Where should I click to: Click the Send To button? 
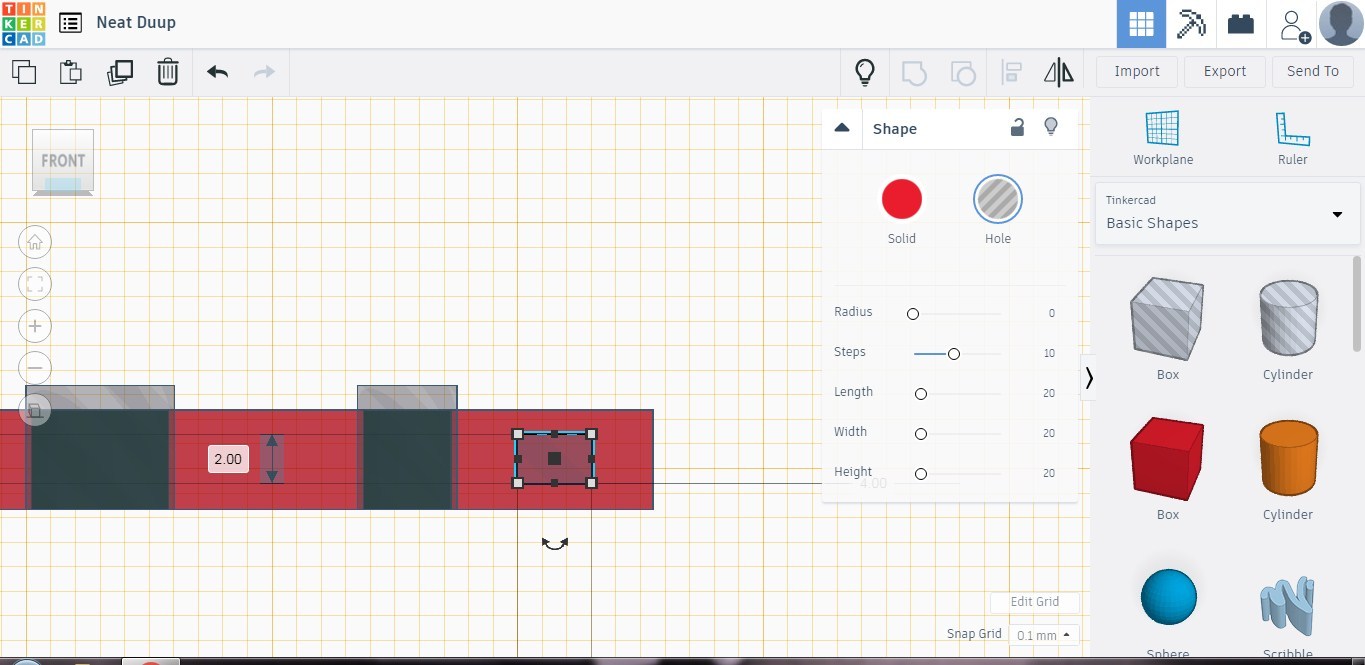[1313, 71]
